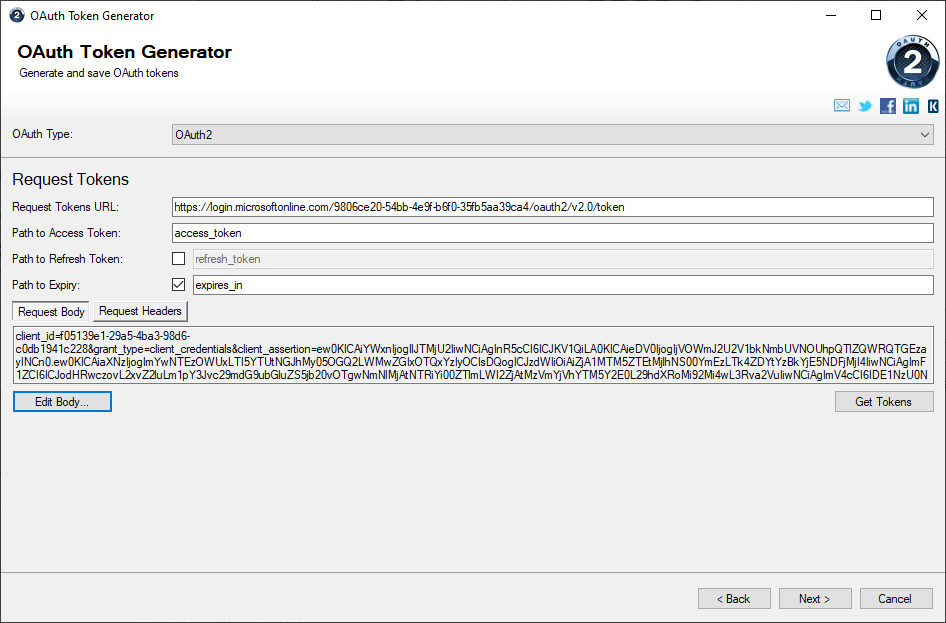Viewport: 946px width, 623px height.
Task: Switch to the Request Headers tab
Action: pyautogui.click(x=139, y=311)
